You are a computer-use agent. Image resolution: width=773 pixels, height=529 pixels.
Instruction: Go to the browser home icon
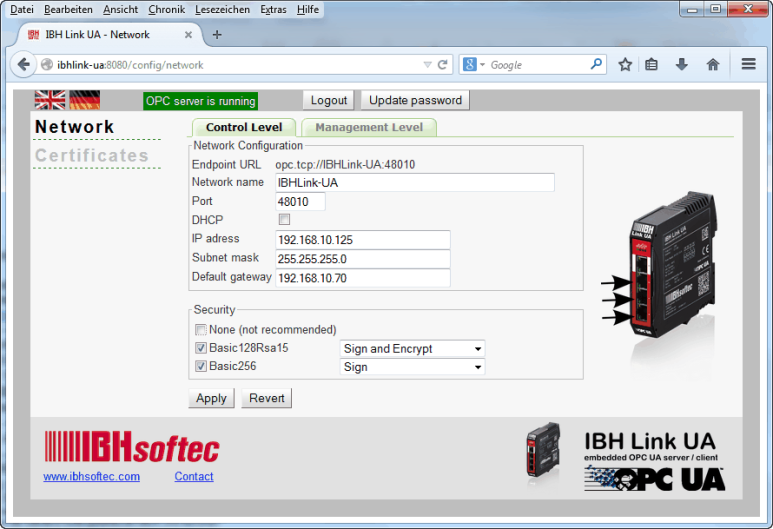point(713,65)
